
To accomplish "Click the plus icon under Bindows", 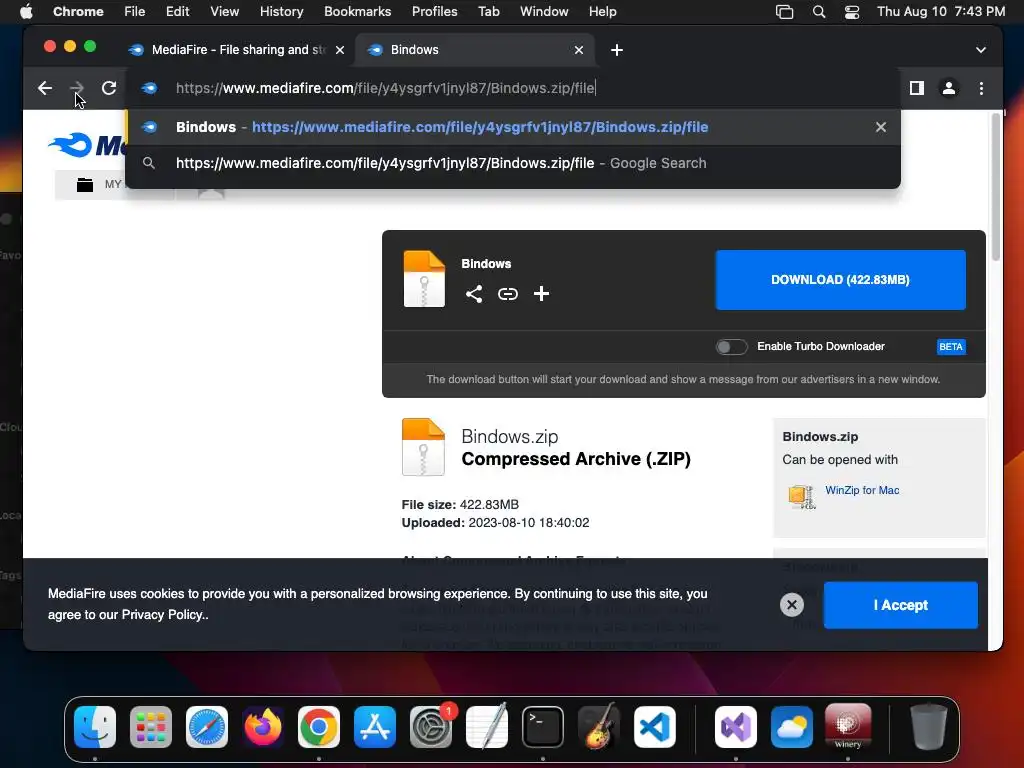I will tap(541, 294).
